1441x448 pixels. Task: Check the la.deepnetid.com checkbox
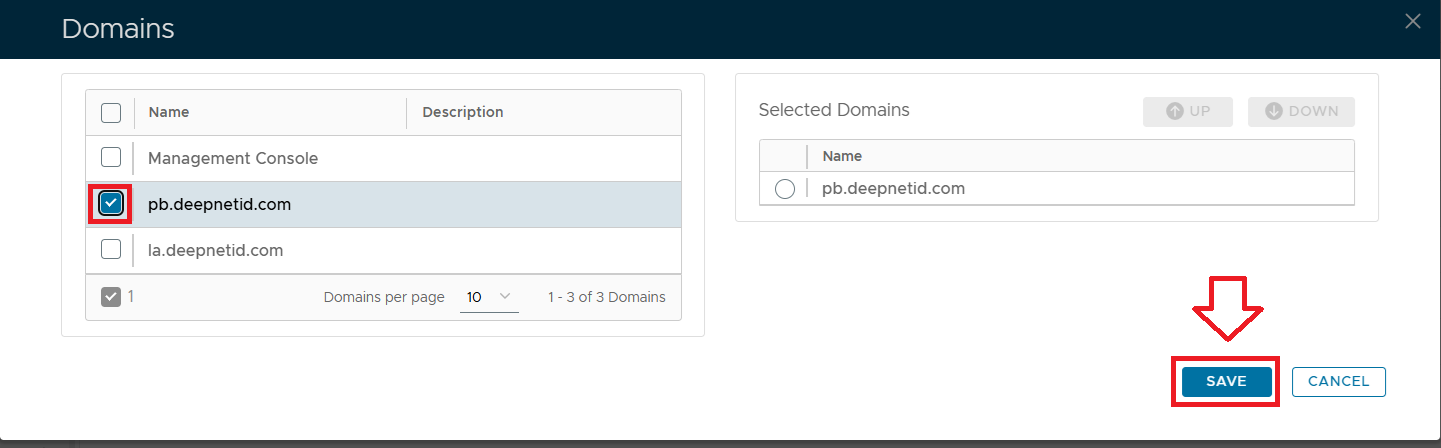pyautogui.click(x=111, y=249)
